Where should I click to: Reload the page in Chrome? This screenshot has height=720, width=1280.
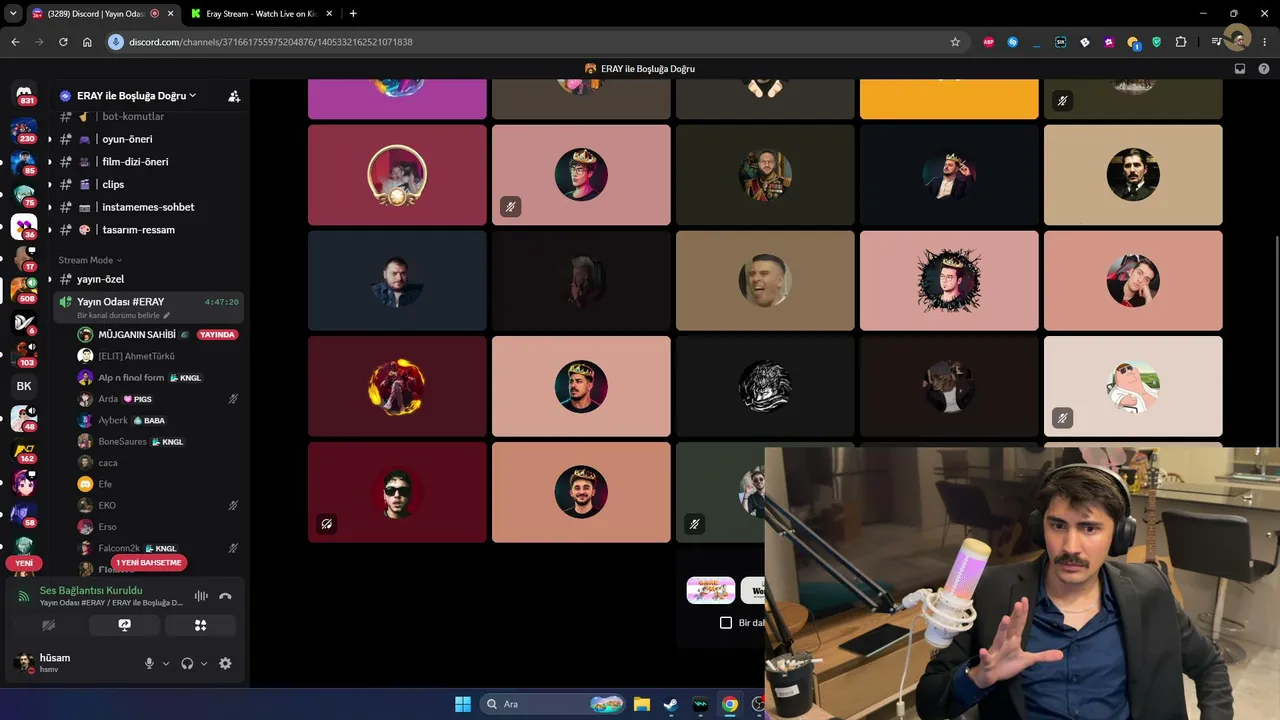tap(63, 42)
